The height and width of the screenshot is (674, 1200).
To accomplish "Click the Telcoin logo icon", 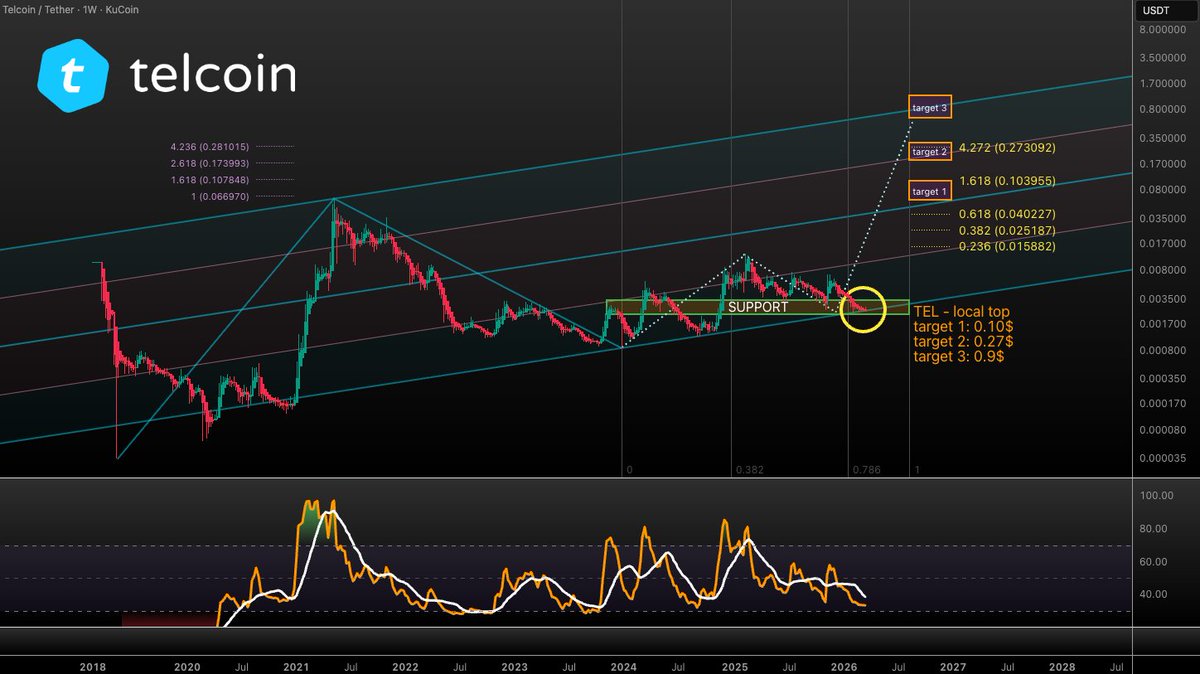I will 73,77.
